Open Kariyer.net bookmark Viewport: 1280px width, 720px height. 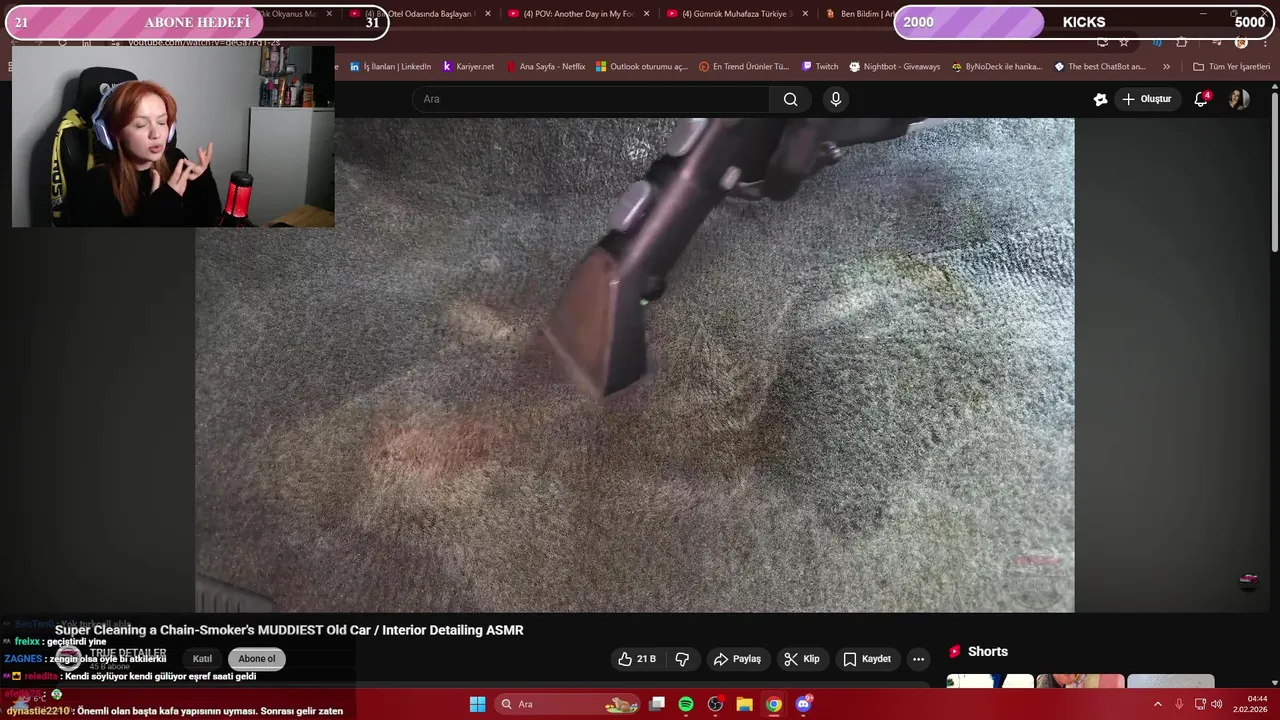(468, 67)
